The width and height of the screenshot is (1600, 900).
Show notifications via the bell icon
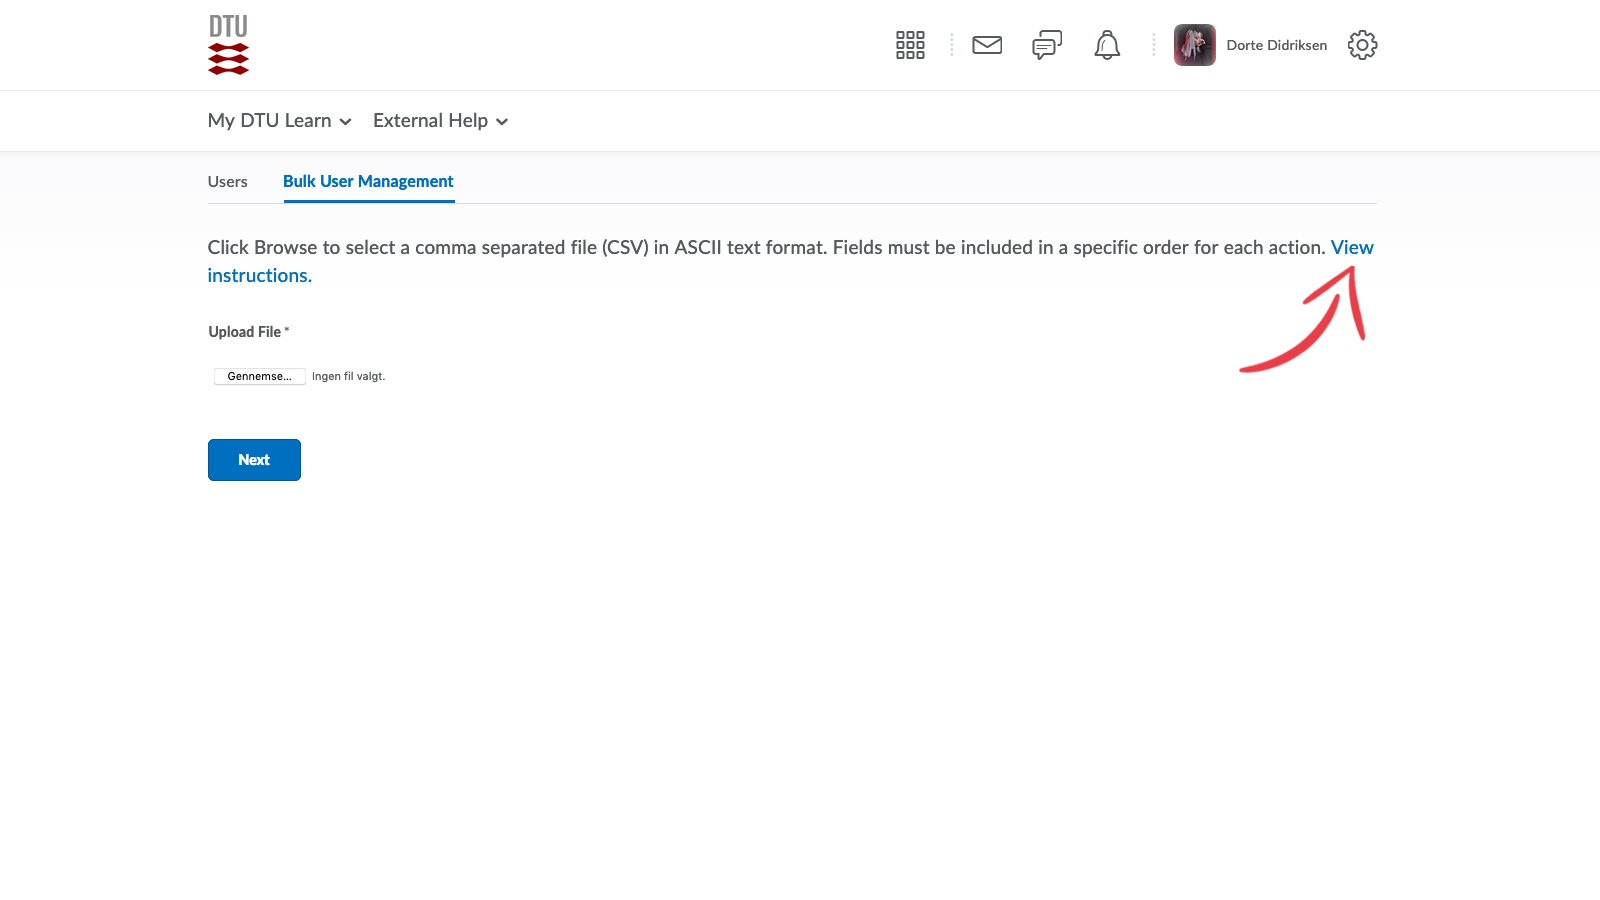[1107, 45]
